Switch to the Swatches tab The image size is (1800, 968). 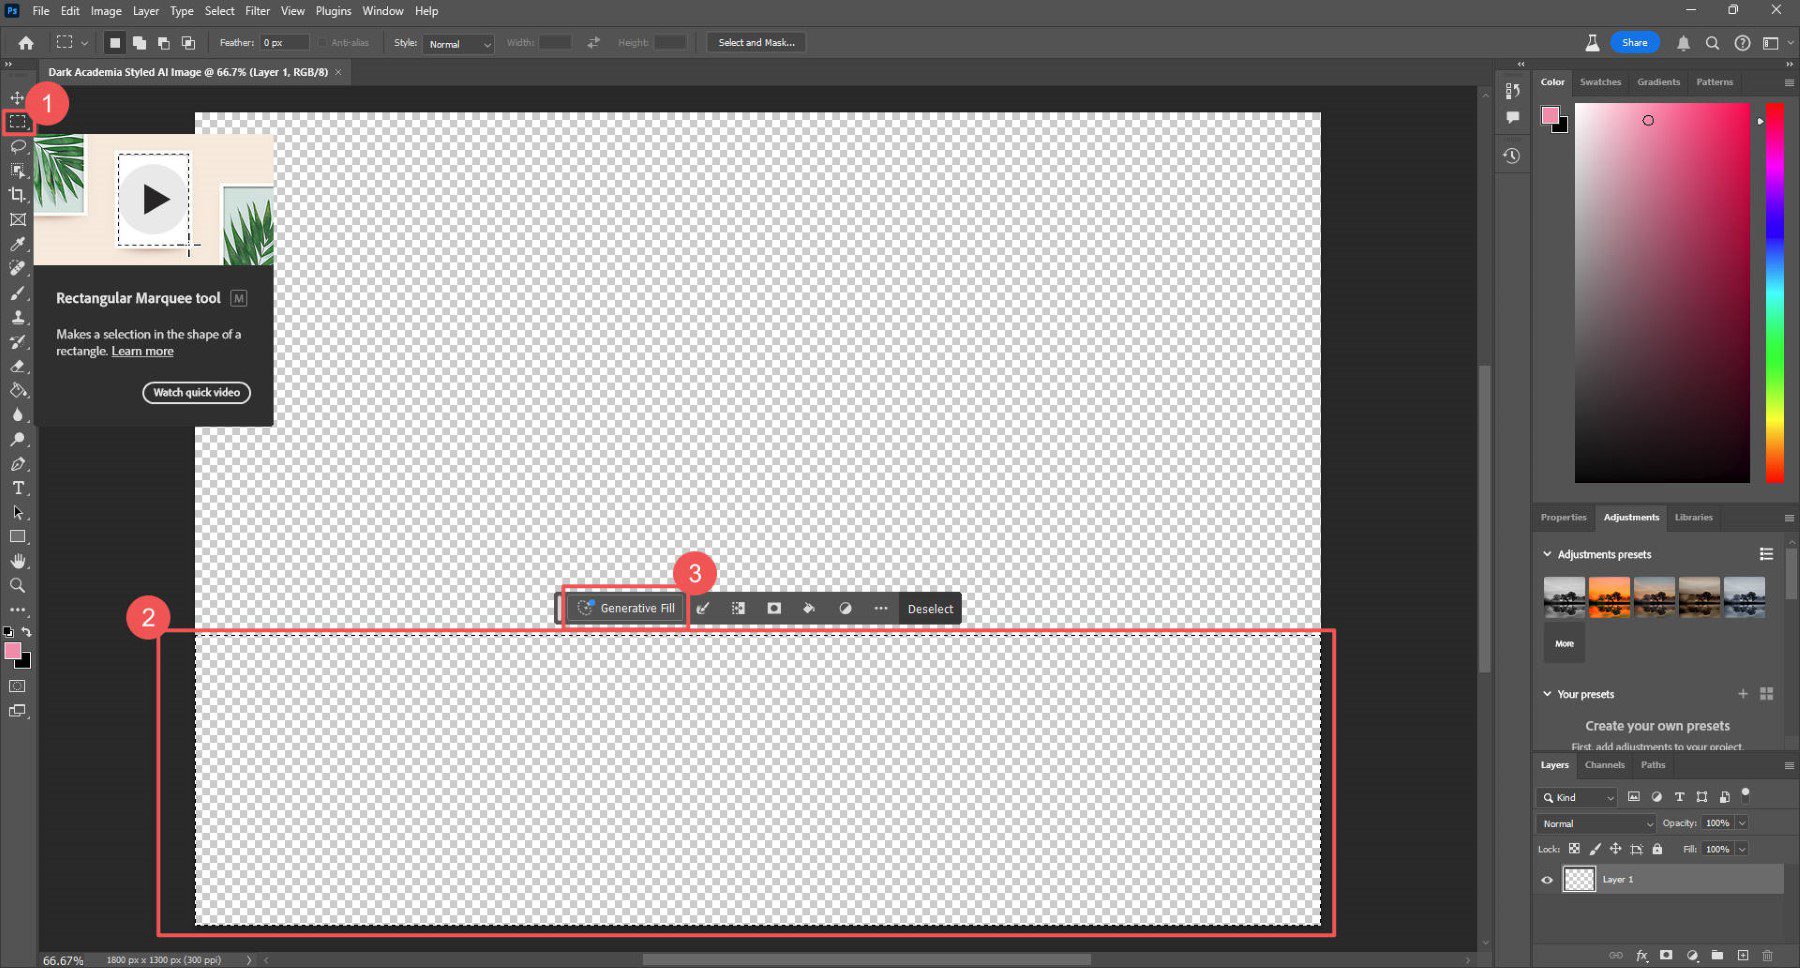(x=1600, y=82)
